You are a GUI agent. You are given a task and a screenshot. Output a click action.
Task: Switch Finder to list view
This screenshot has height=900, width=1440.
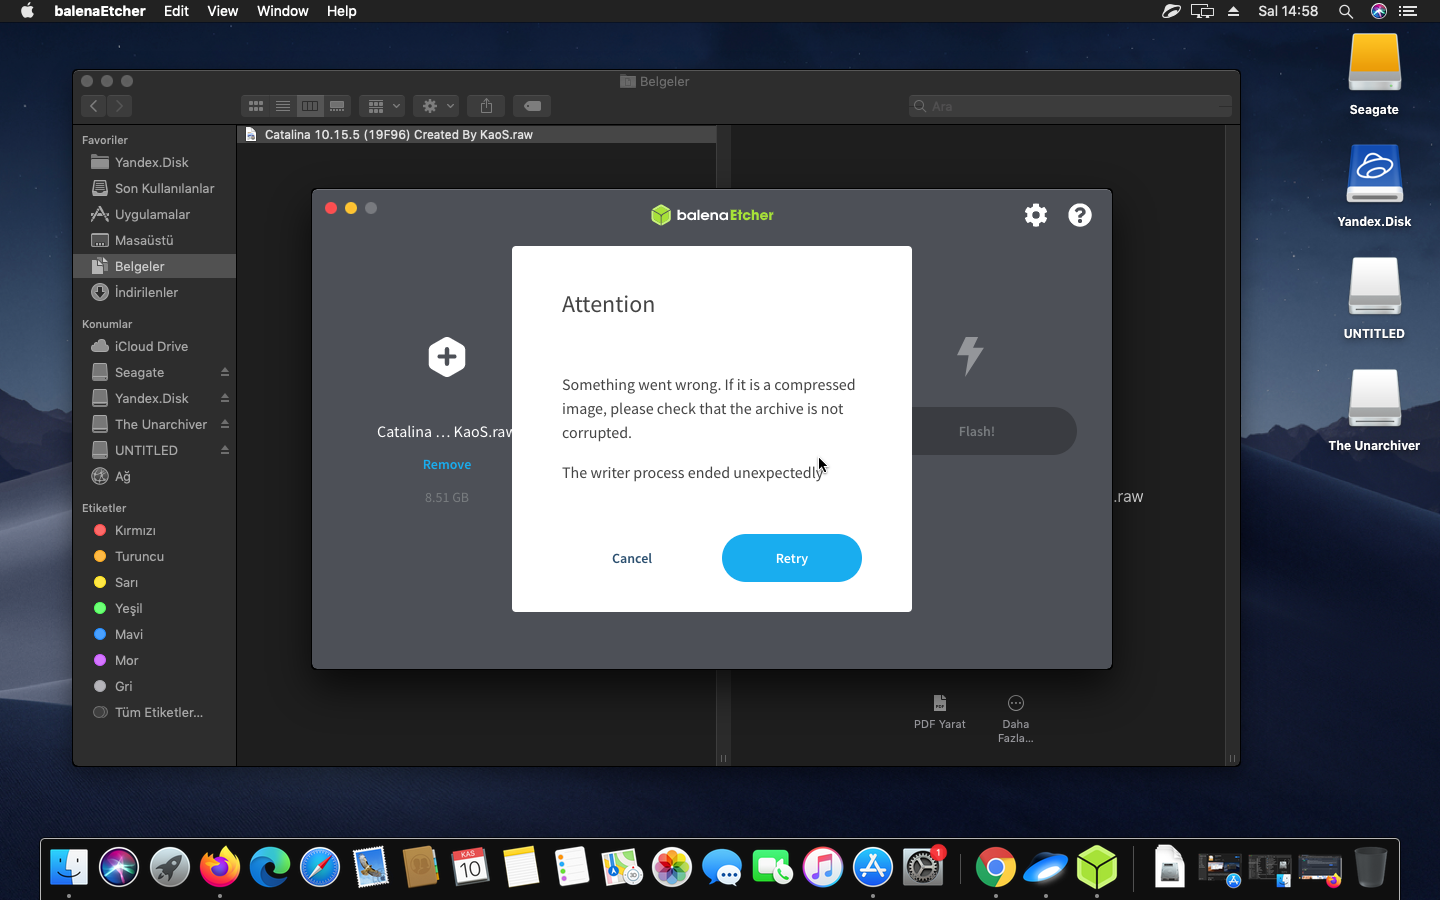283,106
